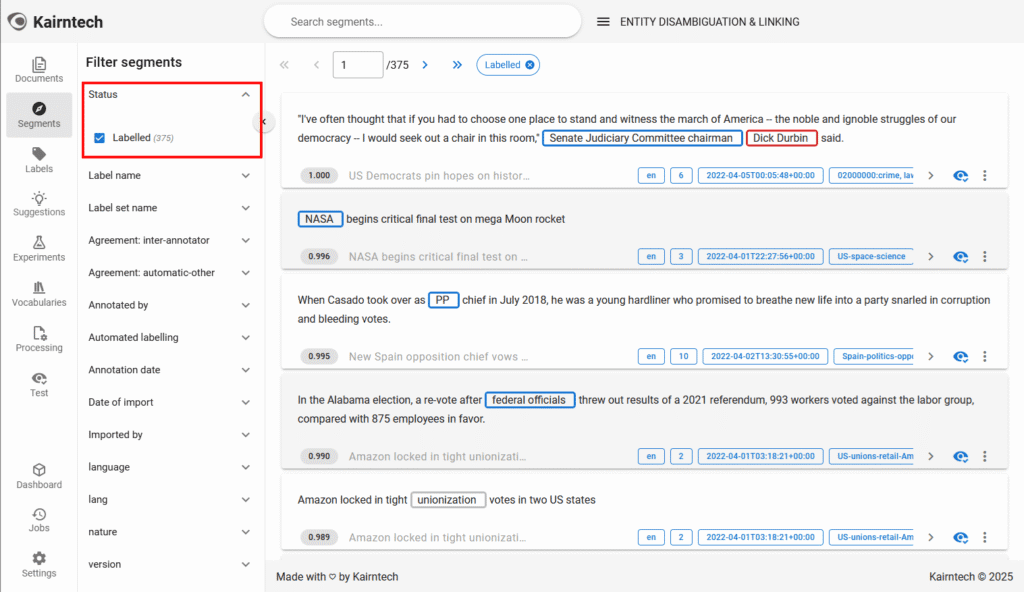Open the Labels sidebar section
This screenshot has height=592, width=1024.
click(39, 160)
